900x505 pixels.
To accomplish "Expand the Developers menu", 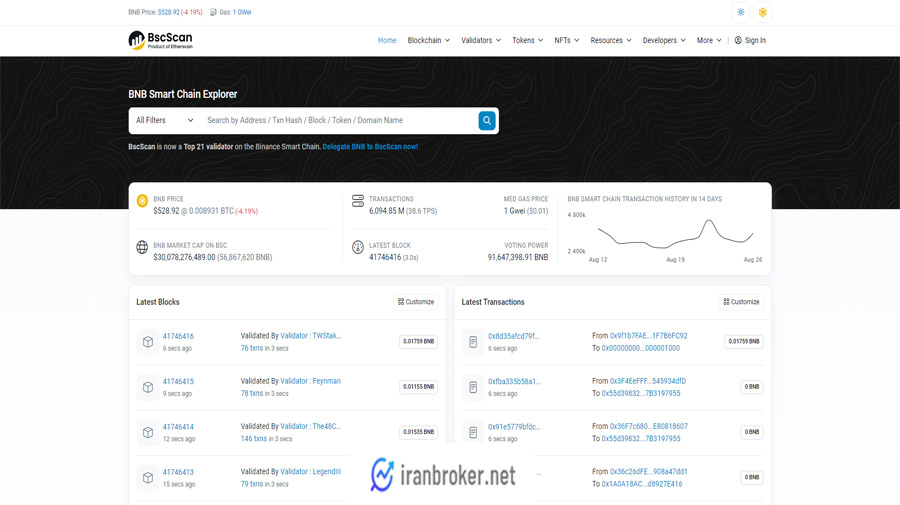I will (664, 40).
